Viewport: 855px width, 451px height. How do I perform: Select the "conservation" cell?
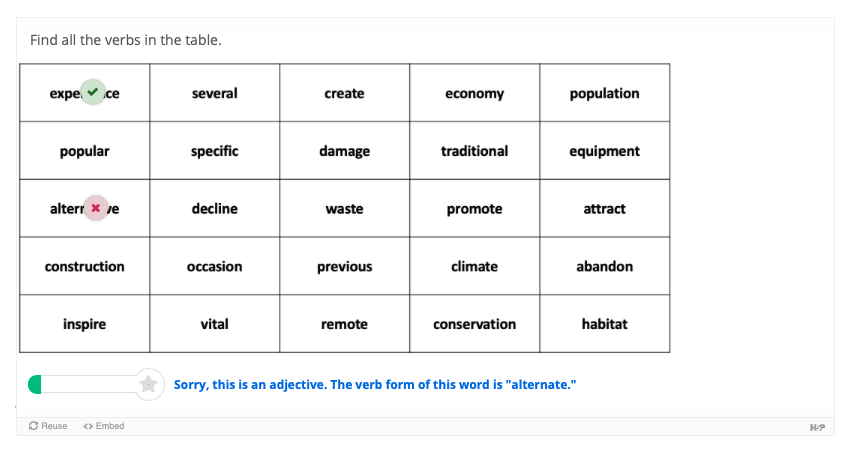[x=474, y=324]
